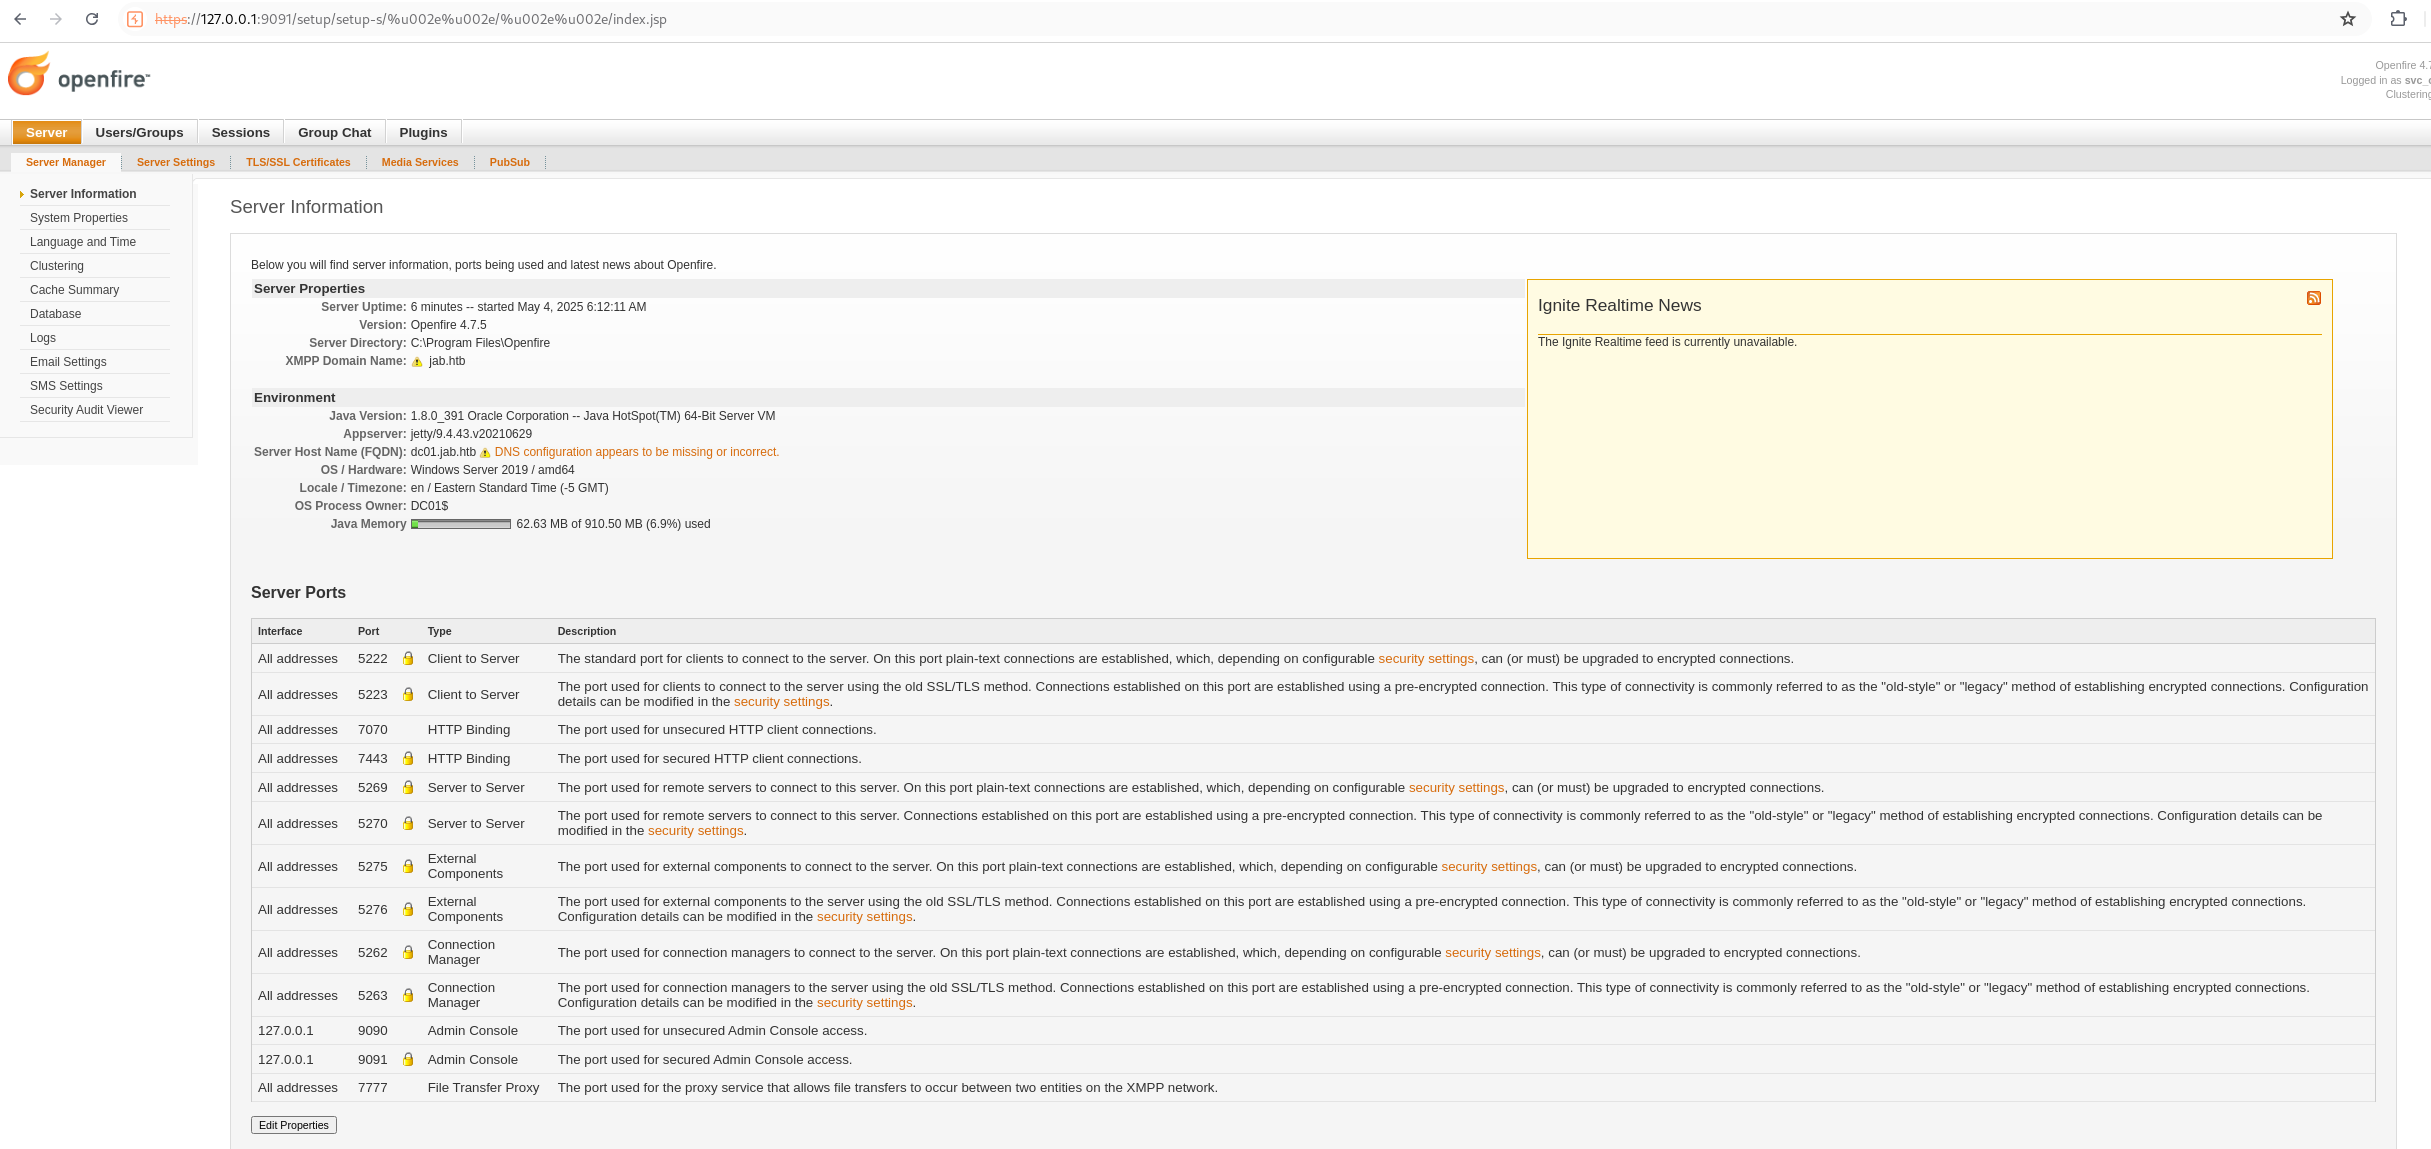Select System Properties in sidebar

click(x=79, y=218)
